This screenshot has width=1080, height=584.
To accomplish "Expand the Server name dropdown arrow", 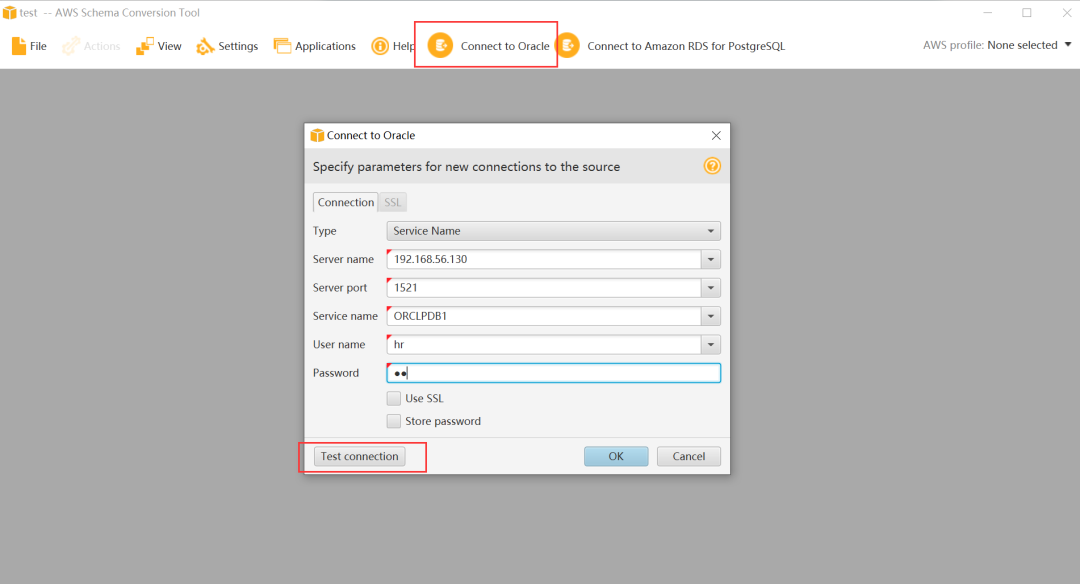I will coord(711,260).
